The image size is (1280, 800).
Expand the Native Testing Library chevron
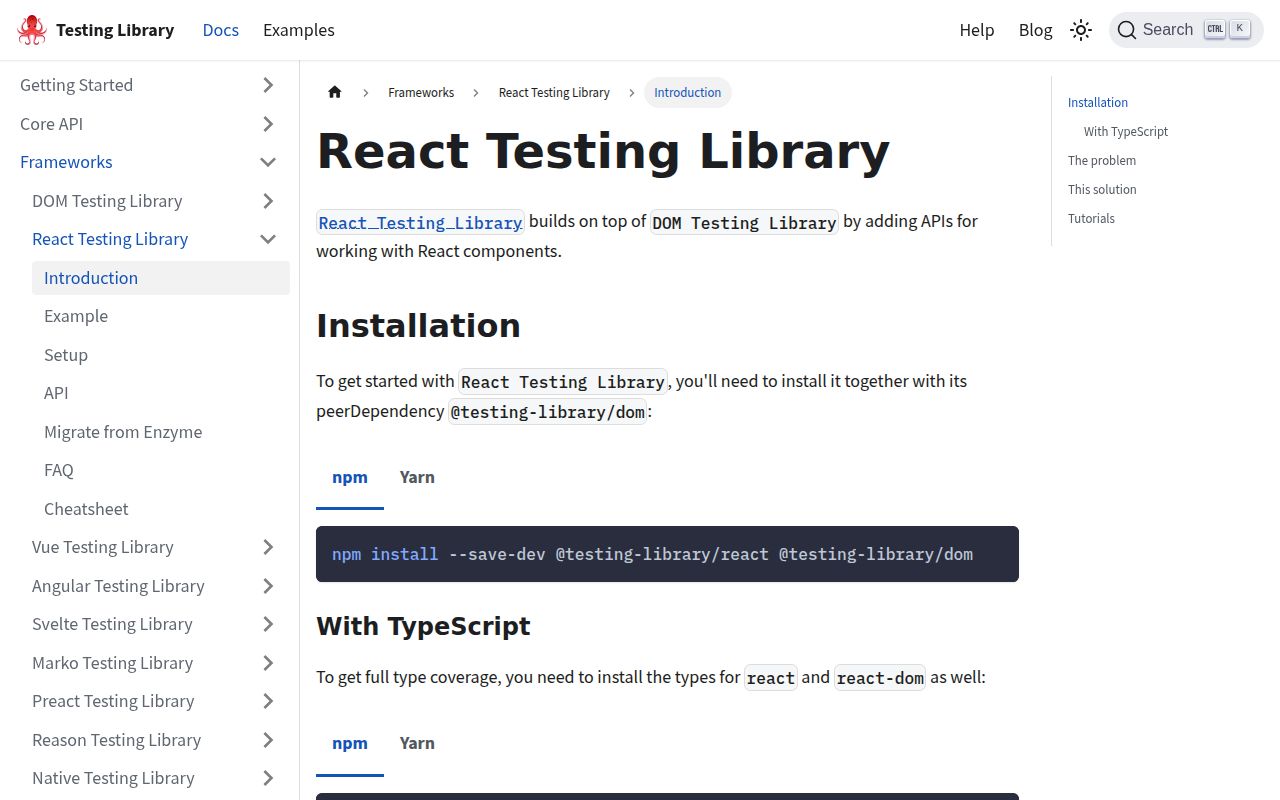[268, 778]
